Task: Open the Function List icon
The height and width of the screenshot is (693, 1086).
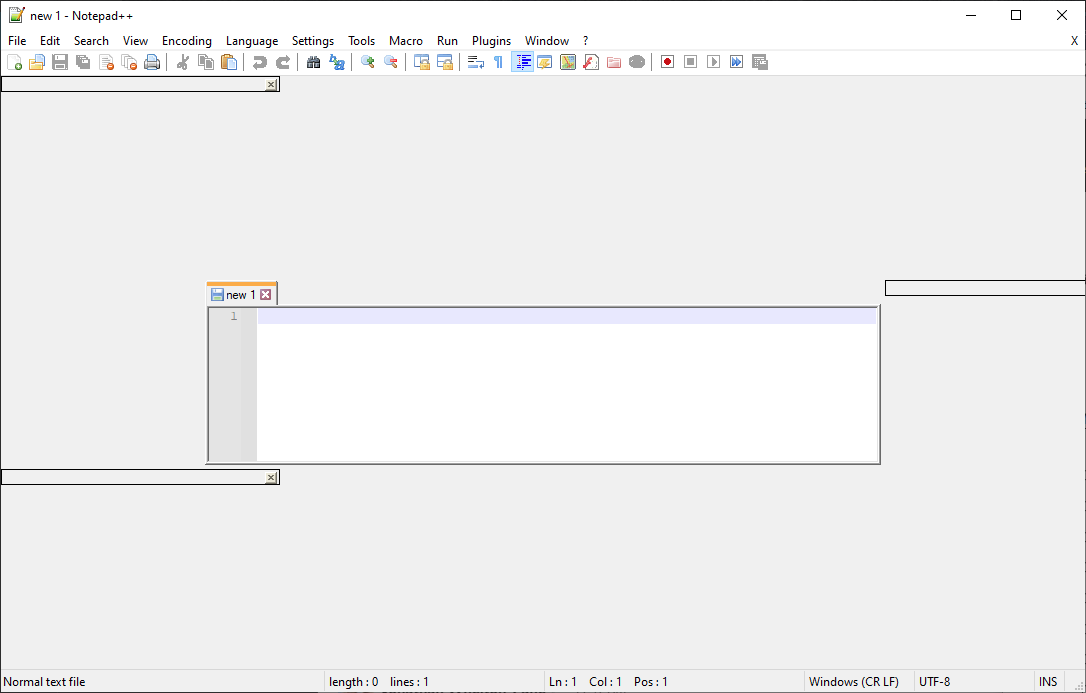Action: pos(591,62)
